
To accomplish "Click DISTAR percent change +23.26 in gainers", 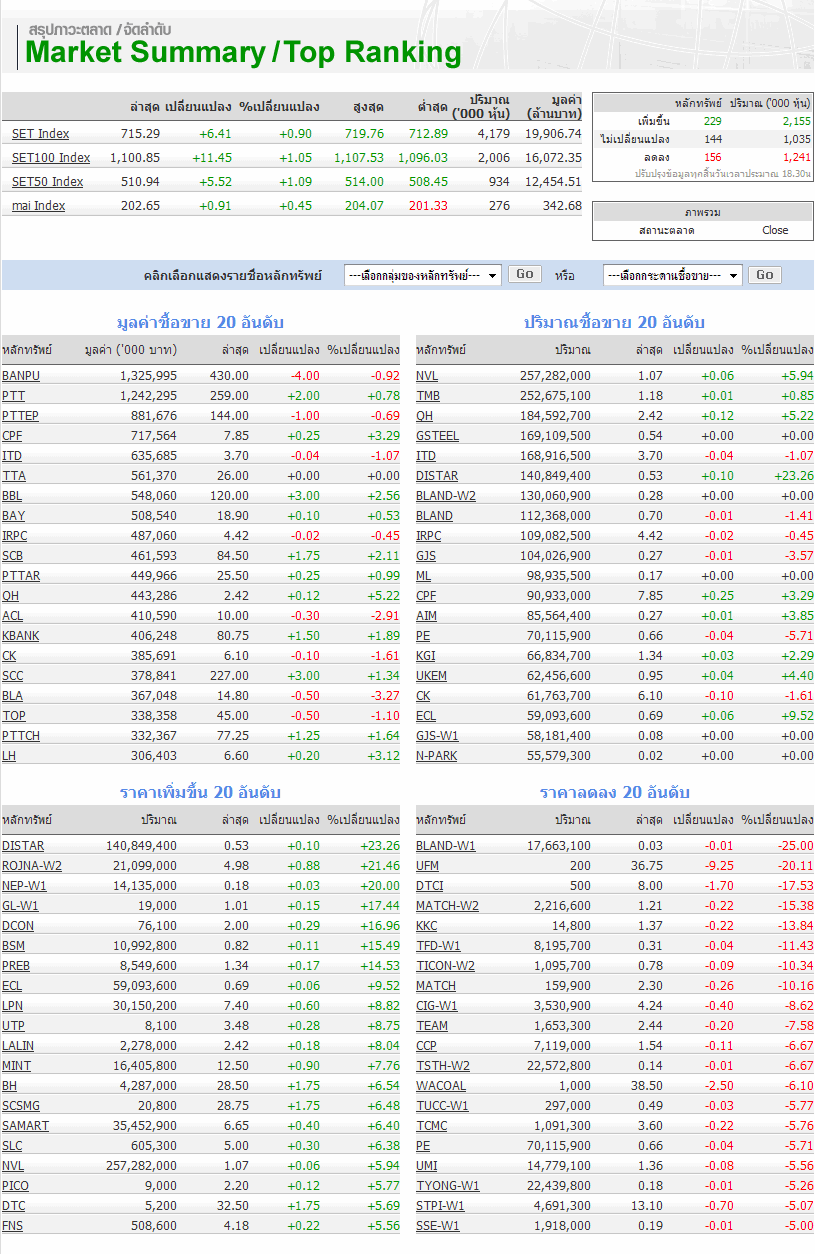I will click(x=379, y=846).
